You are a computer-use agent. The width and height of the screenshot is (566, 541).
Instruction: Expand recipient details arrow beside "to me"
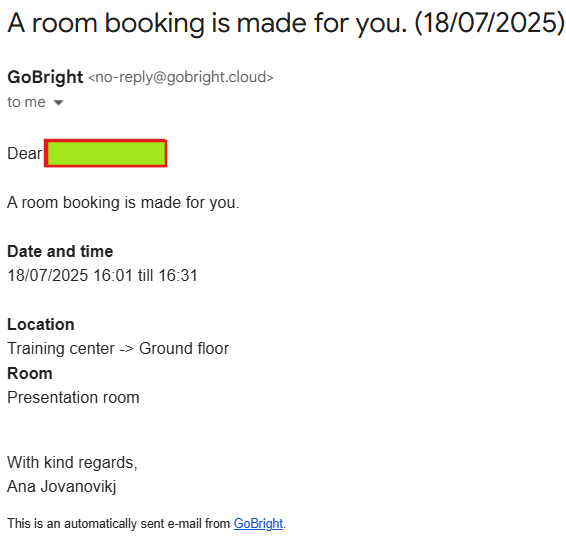[58, 103]
